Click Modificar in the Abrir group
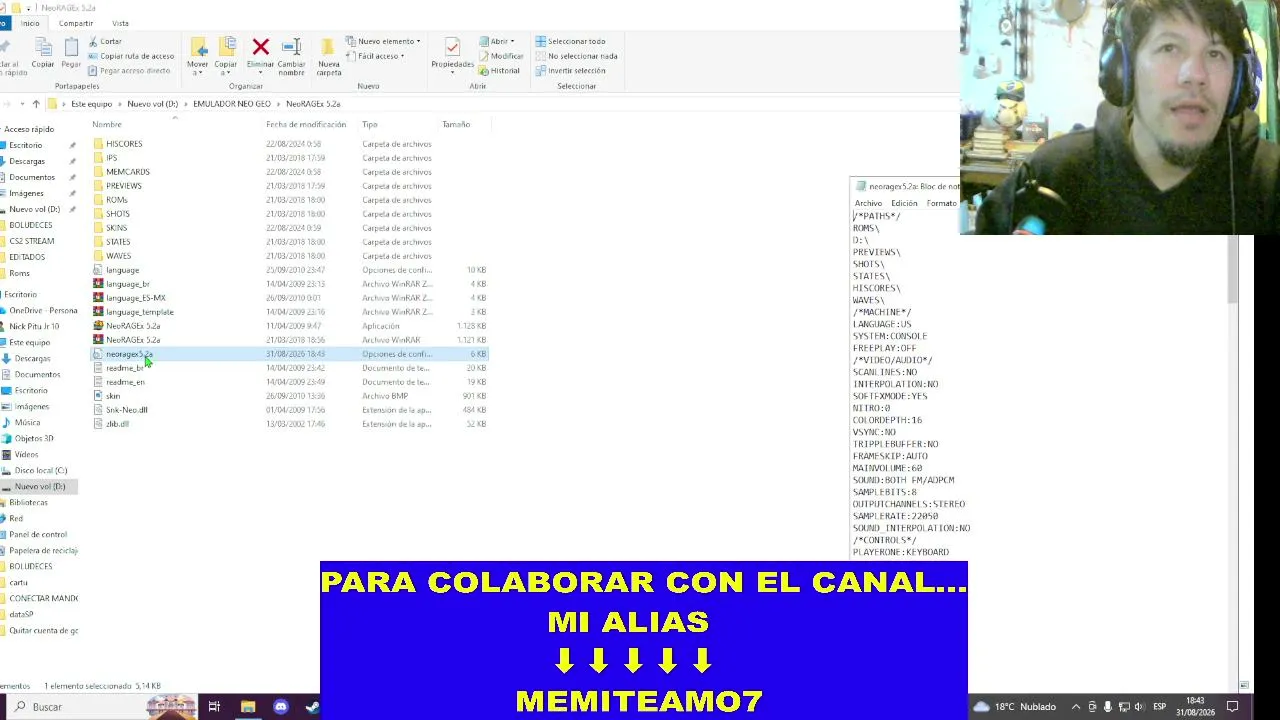The image size is (1280, 720). pos(501,56)
